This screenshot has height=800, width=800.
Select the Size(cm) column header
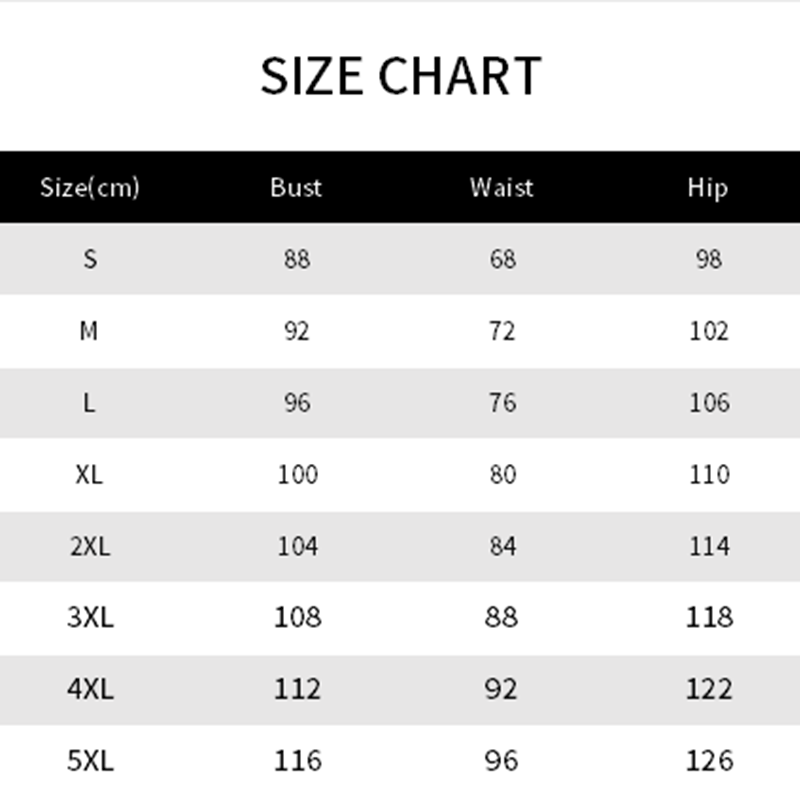90,187
